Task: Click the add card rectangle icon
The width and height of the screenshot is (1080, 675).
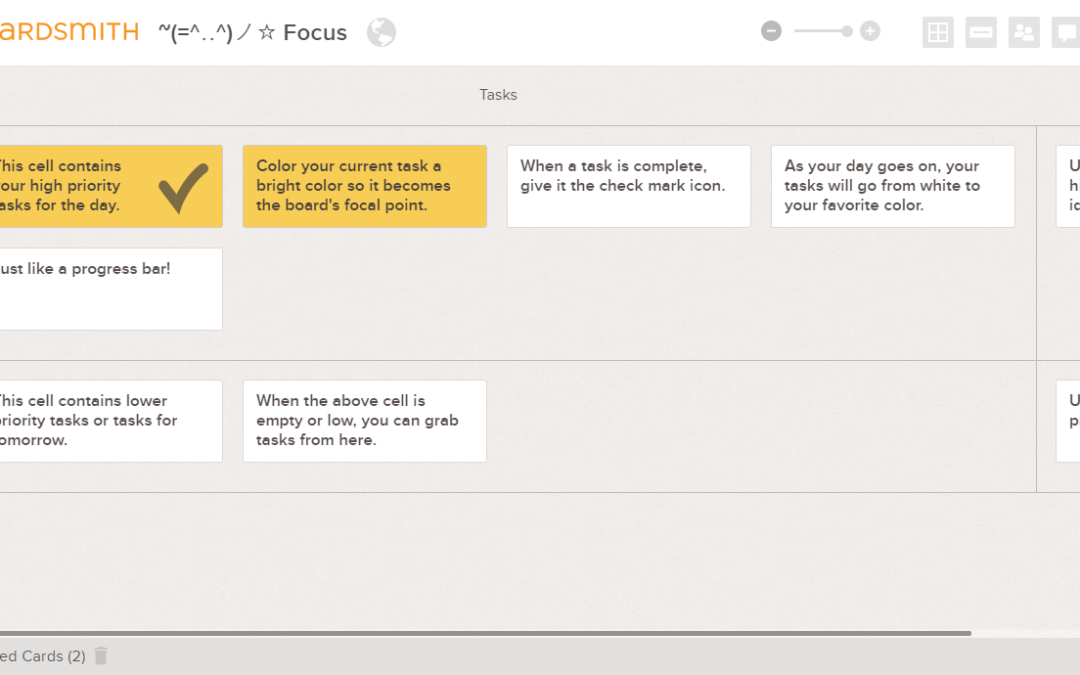Action: [981, 32]
